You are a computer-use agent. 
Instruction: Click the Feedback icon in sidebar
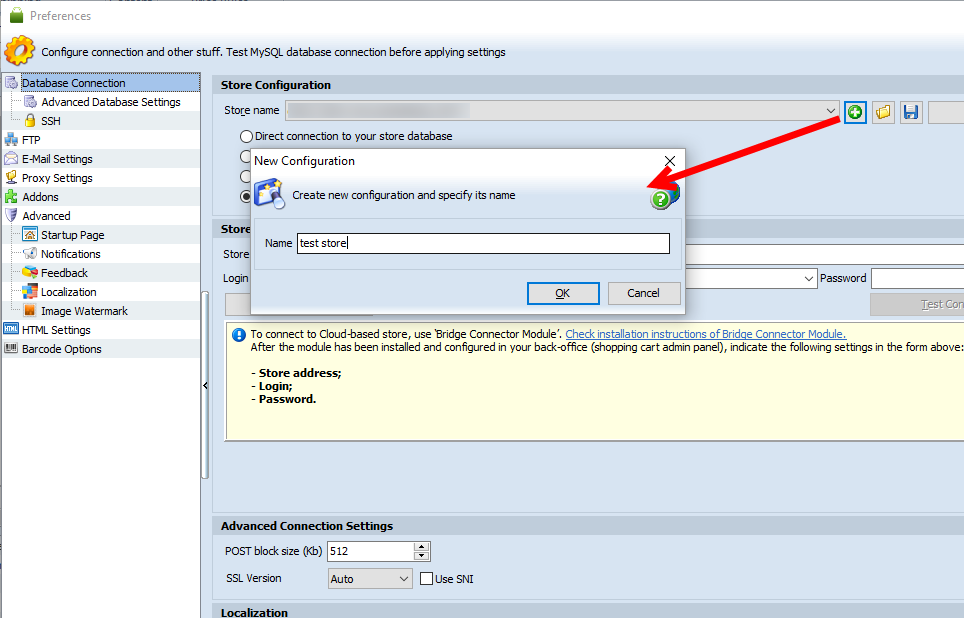click(30, 272)
